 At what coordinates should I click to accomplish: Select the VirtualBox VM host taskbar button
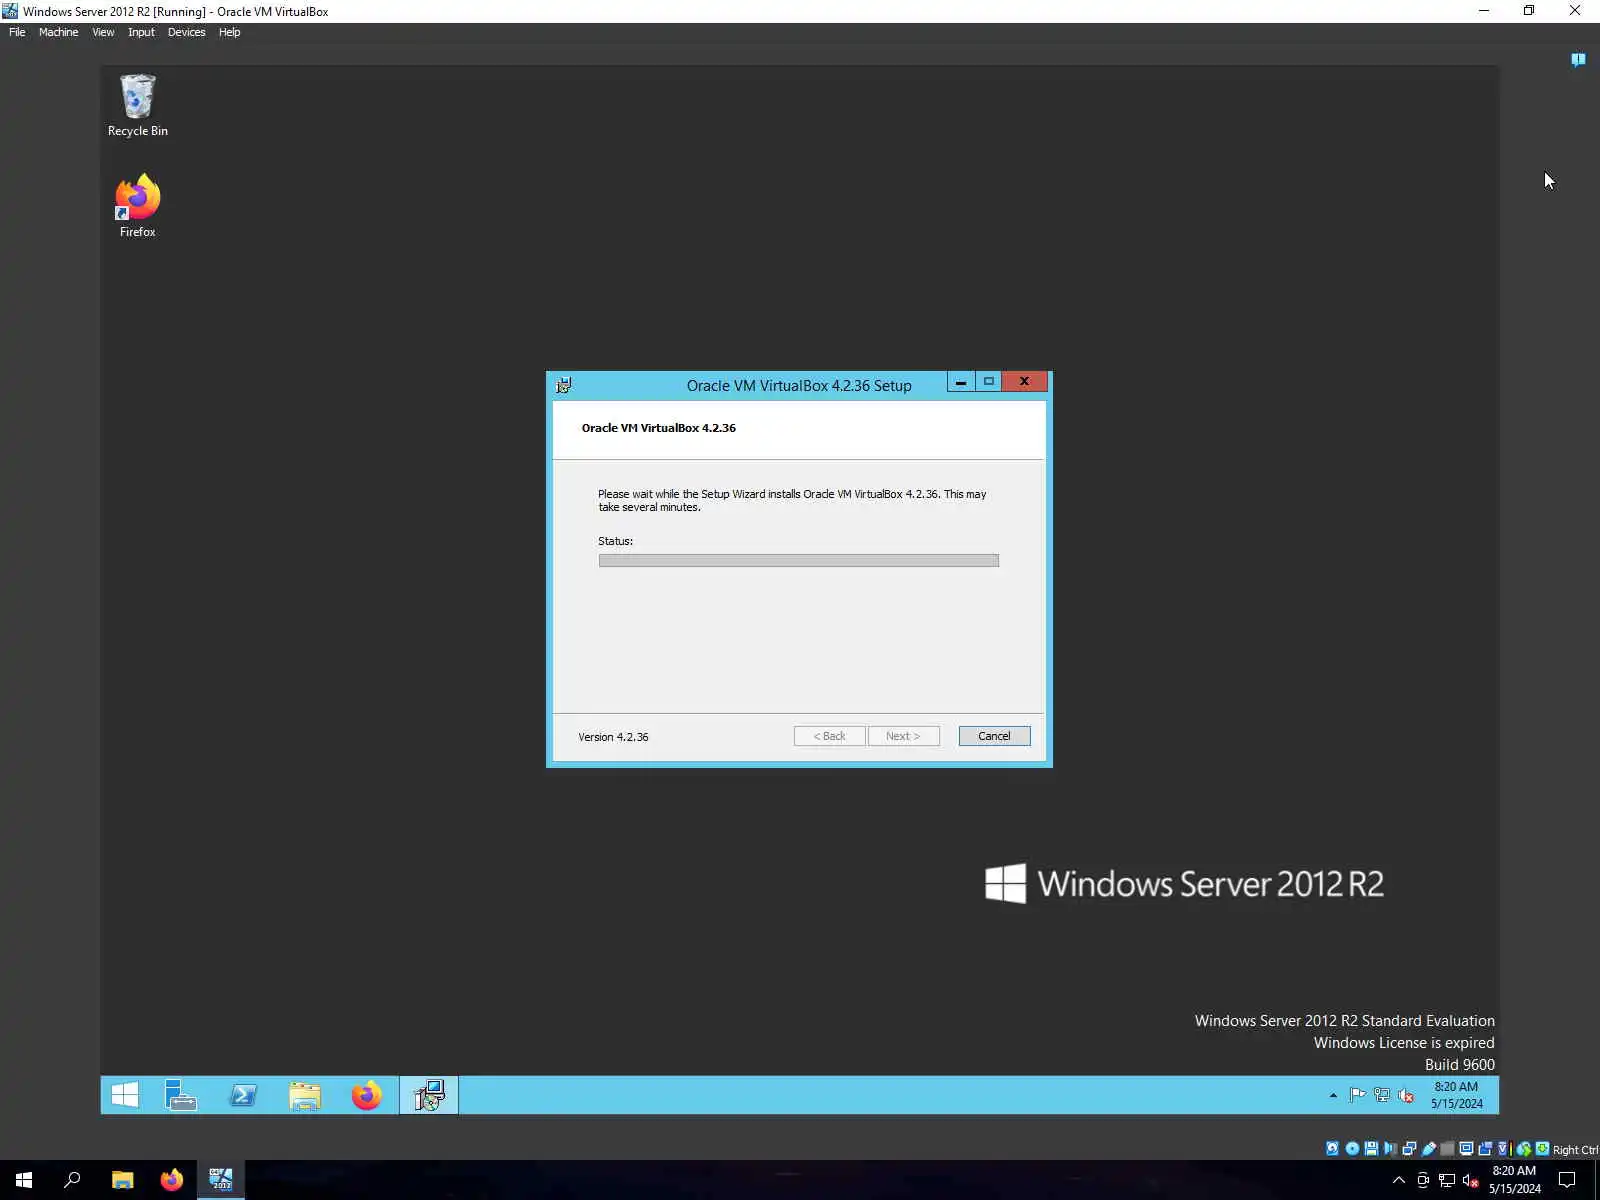pos(221,1180)
